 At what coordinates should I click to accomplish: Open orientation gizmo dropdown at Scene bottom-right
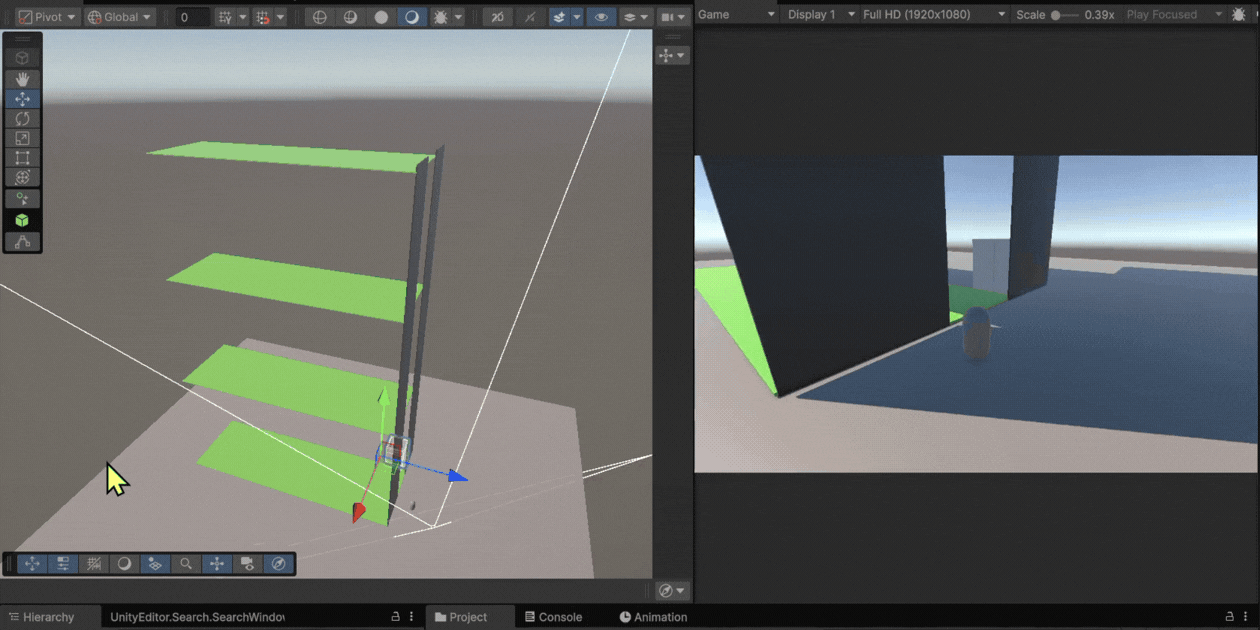click(672, 591)
